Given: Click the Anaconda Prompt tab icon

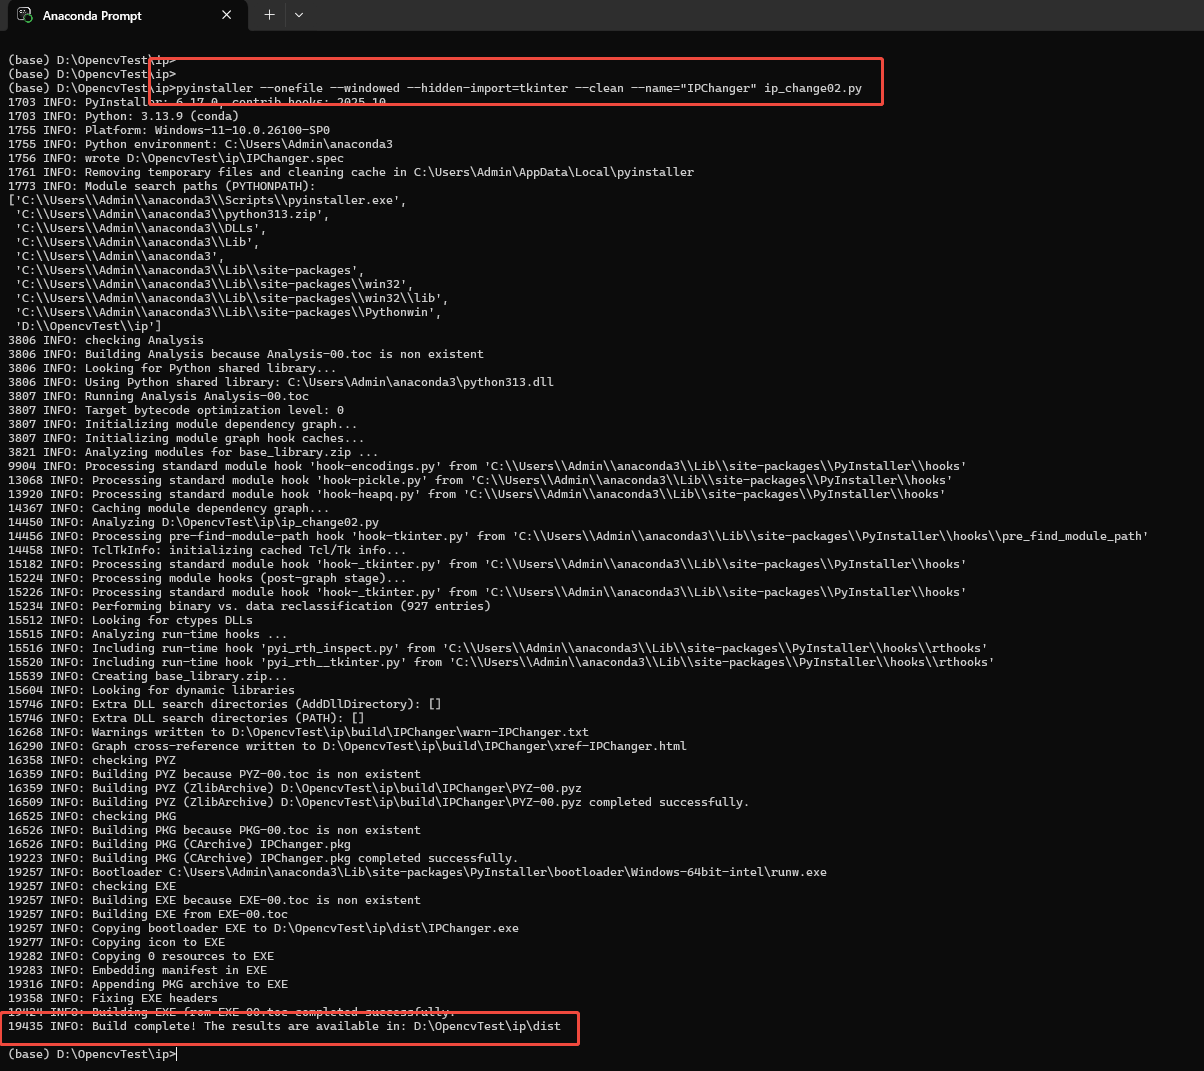Looking at the screenshot, I should click(x=26, y=15).
